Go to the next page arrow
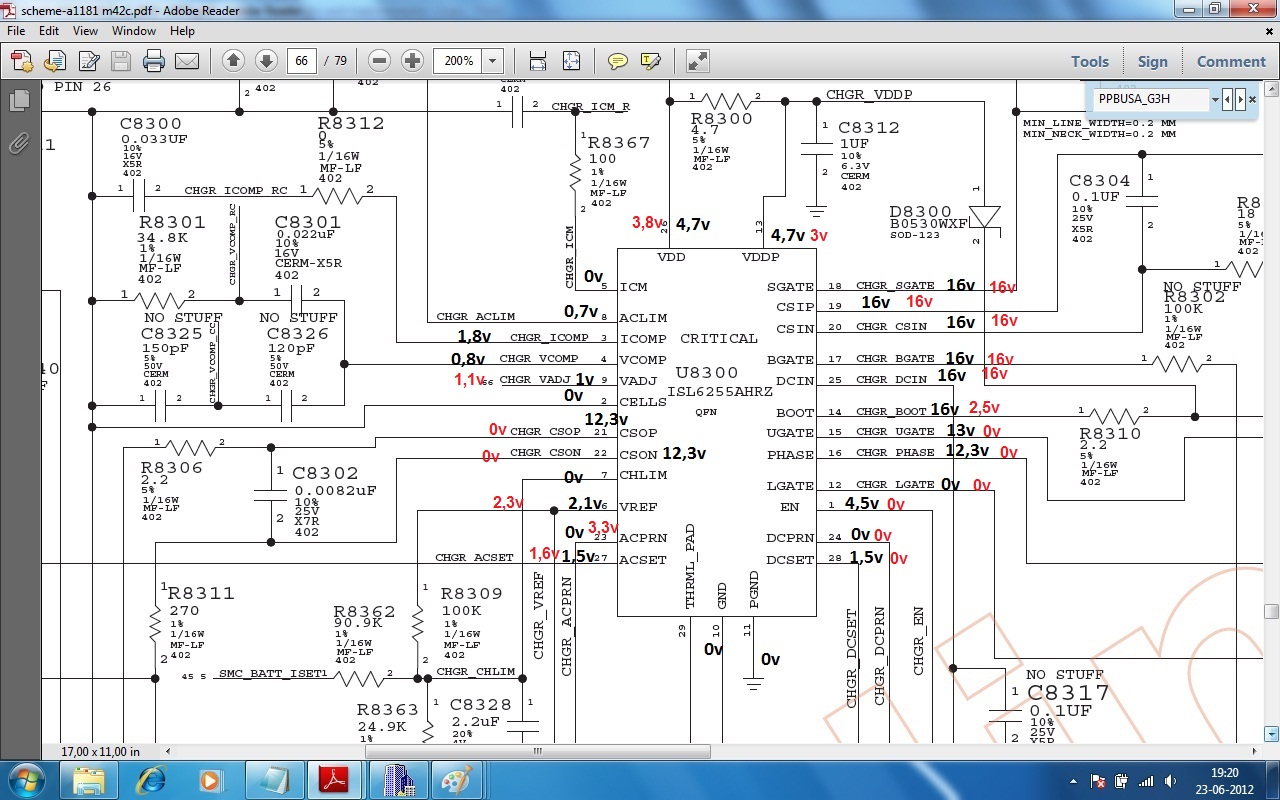The width and height of the screenshot is (1280, 800). (266, 61)
